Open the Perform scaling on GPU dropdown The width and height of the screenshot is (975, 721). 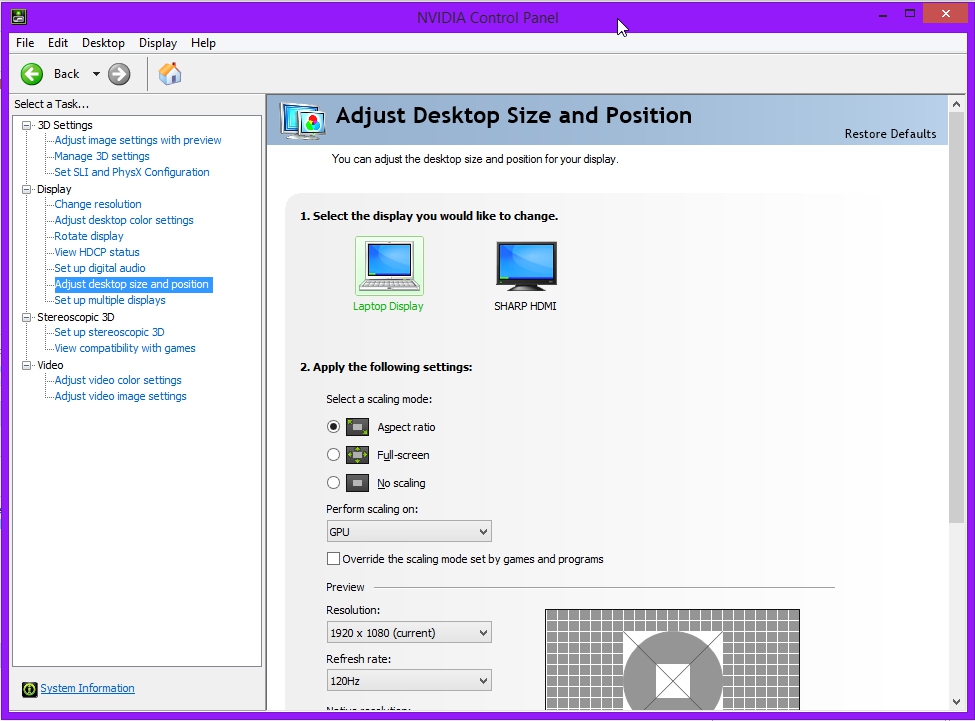tap(409, 531)
